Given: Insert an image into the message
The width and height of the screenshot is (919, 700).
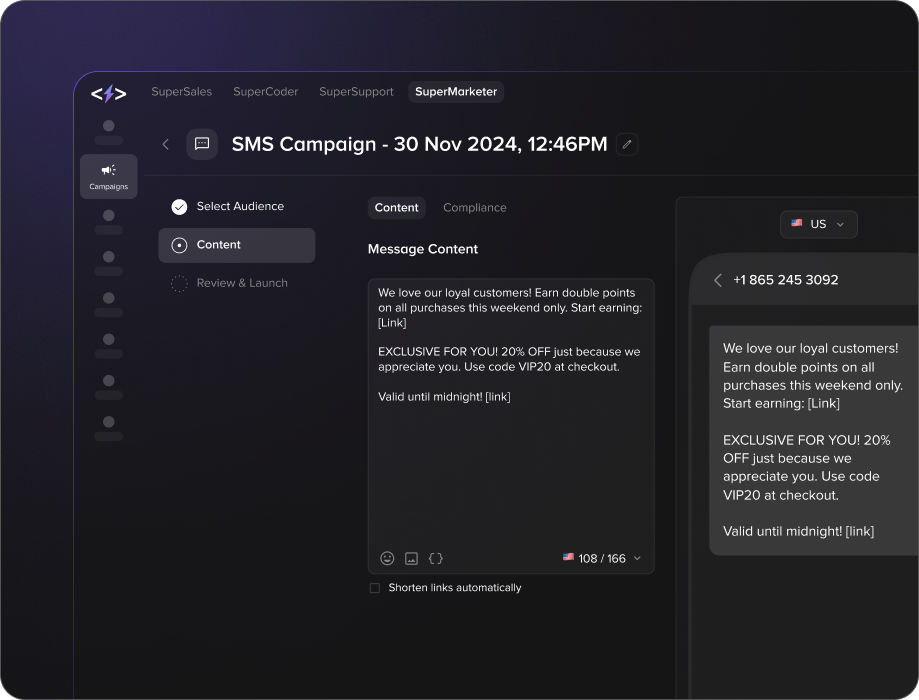Looking at the screenshot, I should tap(411, 558).
